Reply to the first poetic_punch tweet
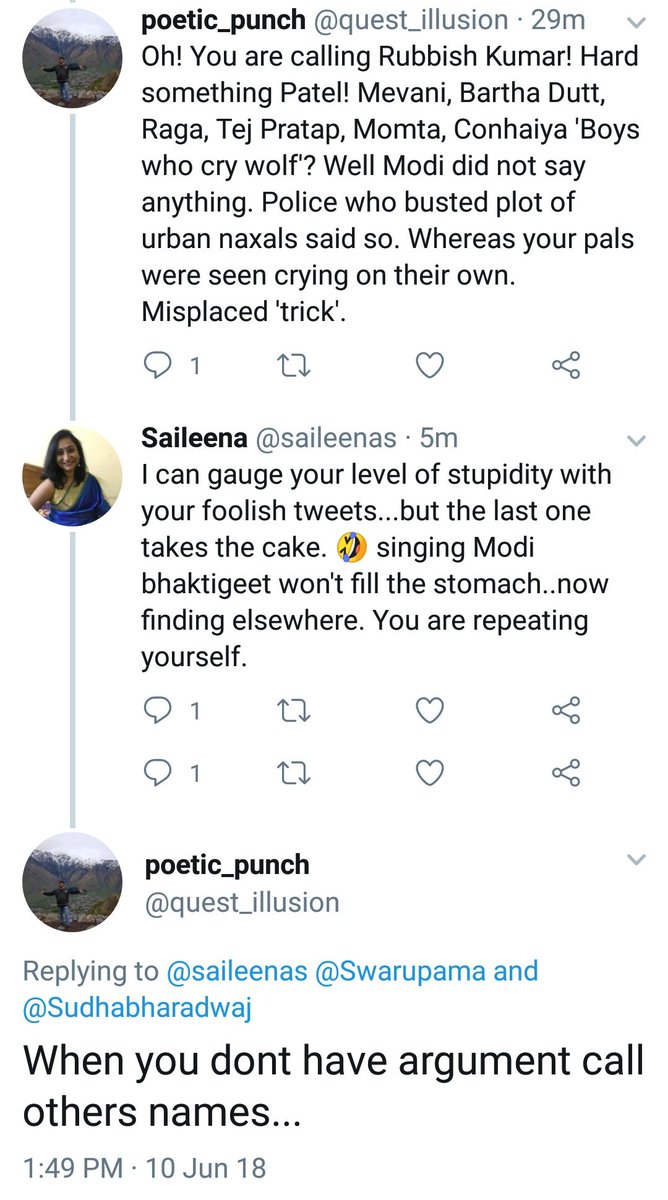Viewport: 668px width, 1200px height. (x=159, y=367)
